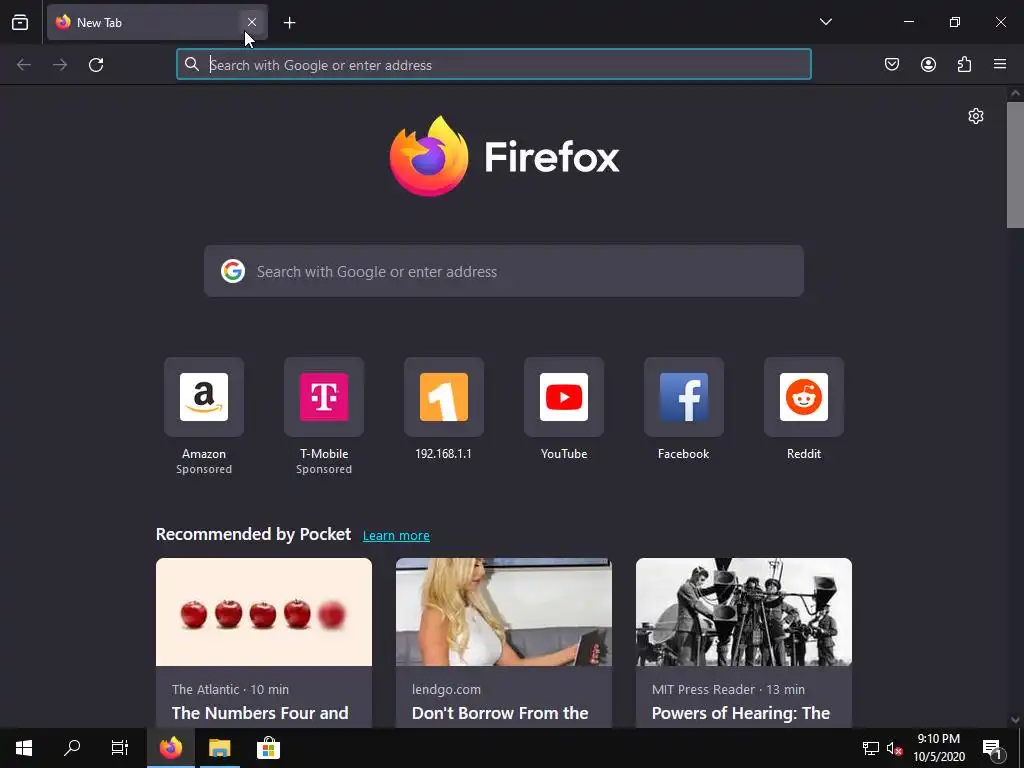This screenshot has height=768, width=1024.
Task: Expand the list all tabs chevron
Action: pyautogui.click(x=825, y=22)
